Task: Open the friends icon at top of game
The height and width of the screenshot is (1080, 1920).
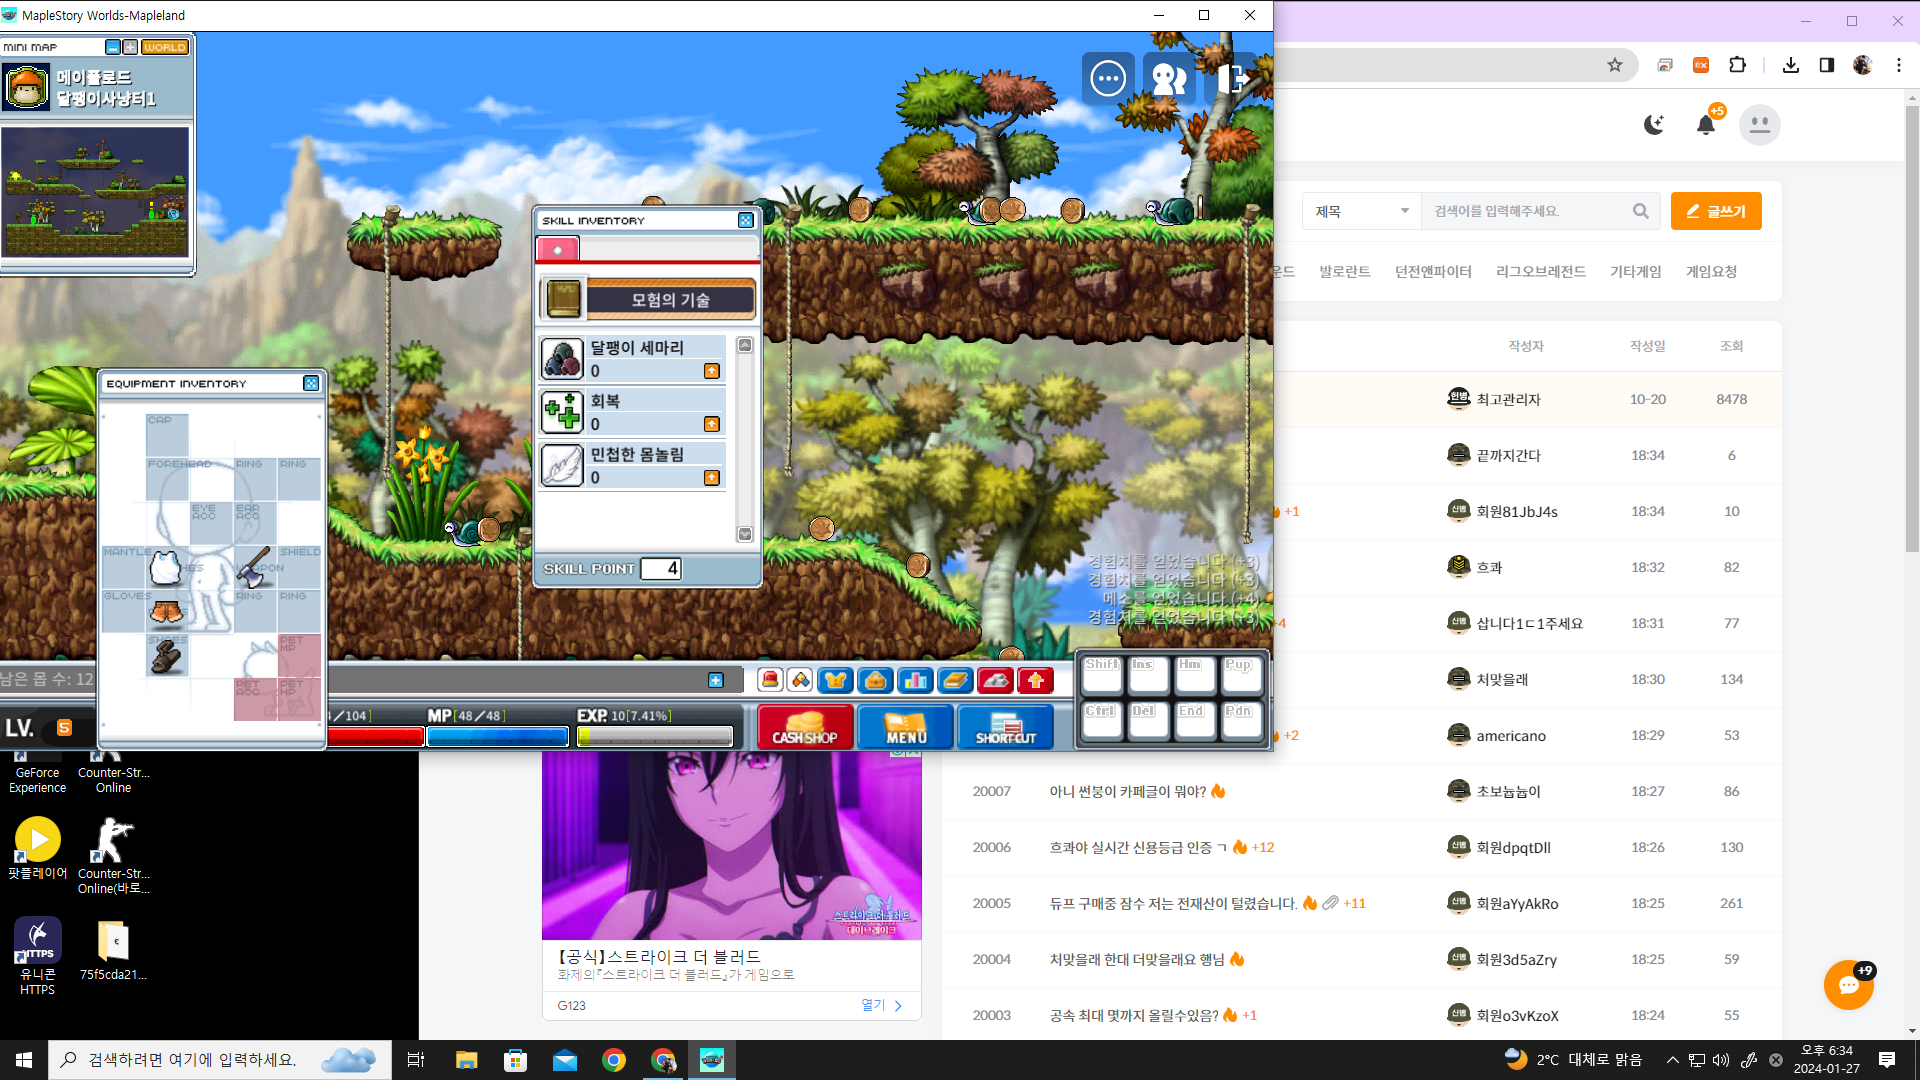Action: (1168, 78)
